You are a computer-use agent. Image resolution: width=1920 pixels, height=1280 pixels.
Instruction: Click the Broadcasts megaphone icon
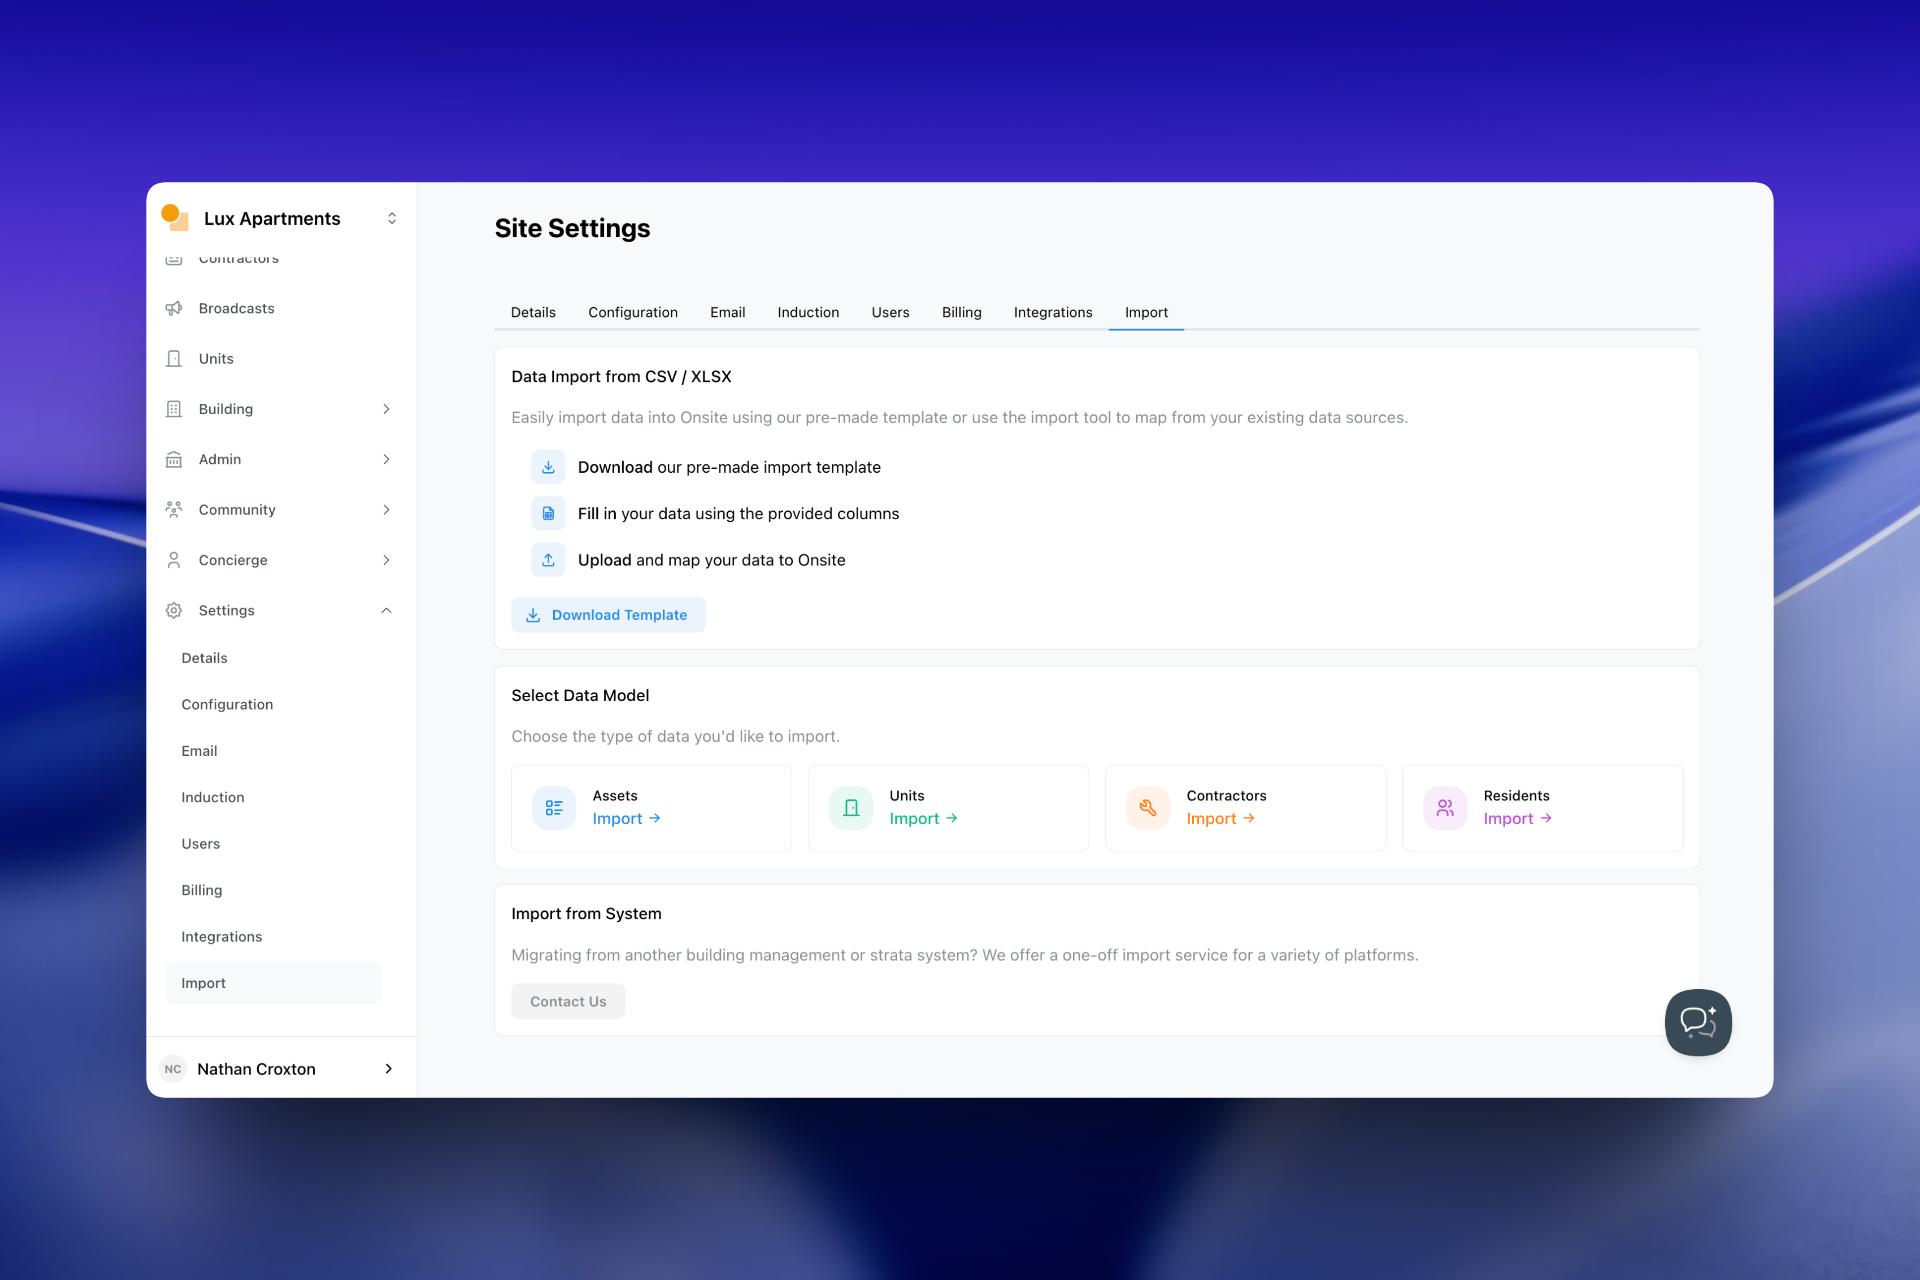(174, 308)
